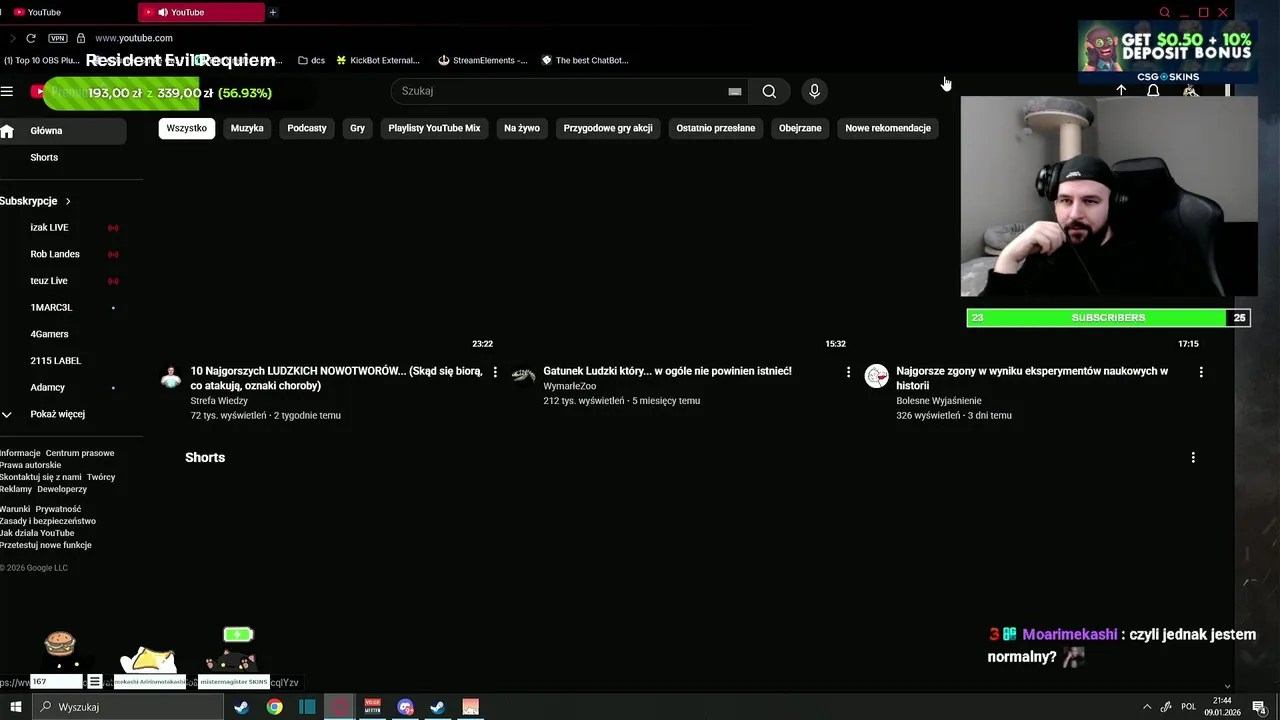
Task: Select Nowe rekomendacje filter chip
Action: click(x=888, y=128)
